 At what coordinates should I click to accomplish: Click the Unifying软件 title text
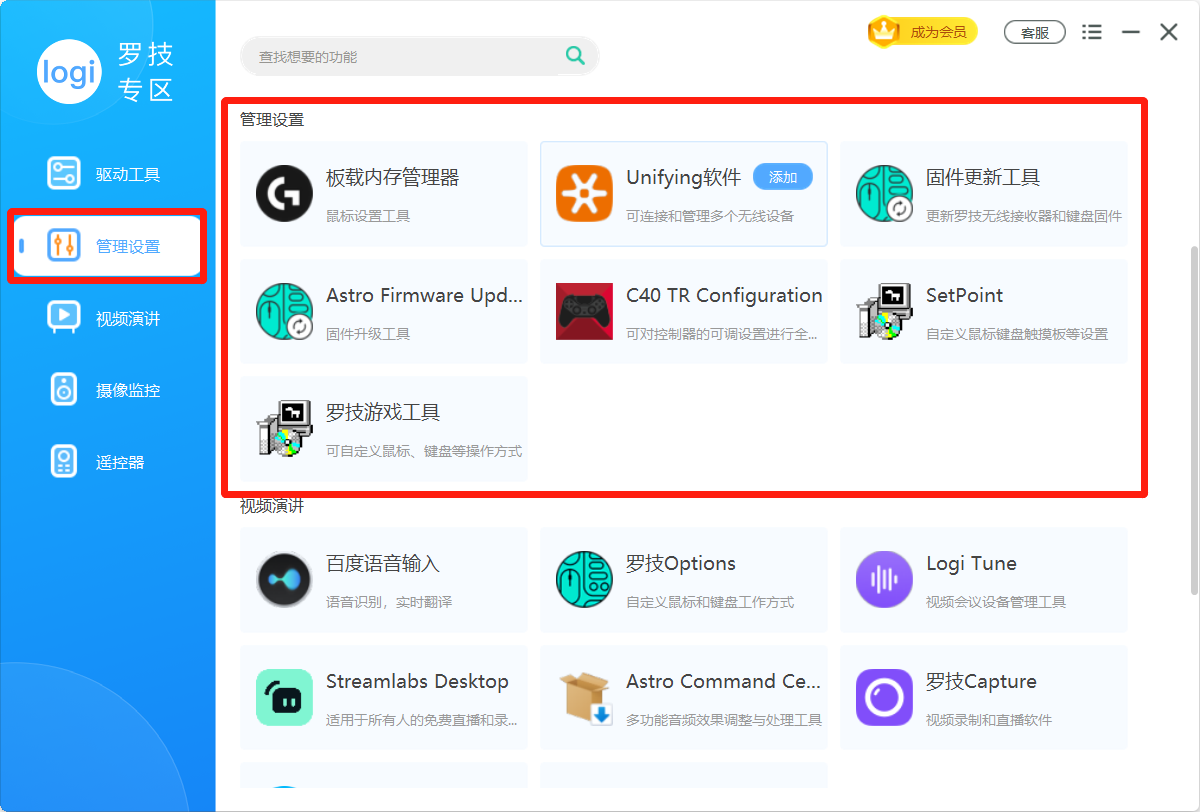tap(683, 178)
